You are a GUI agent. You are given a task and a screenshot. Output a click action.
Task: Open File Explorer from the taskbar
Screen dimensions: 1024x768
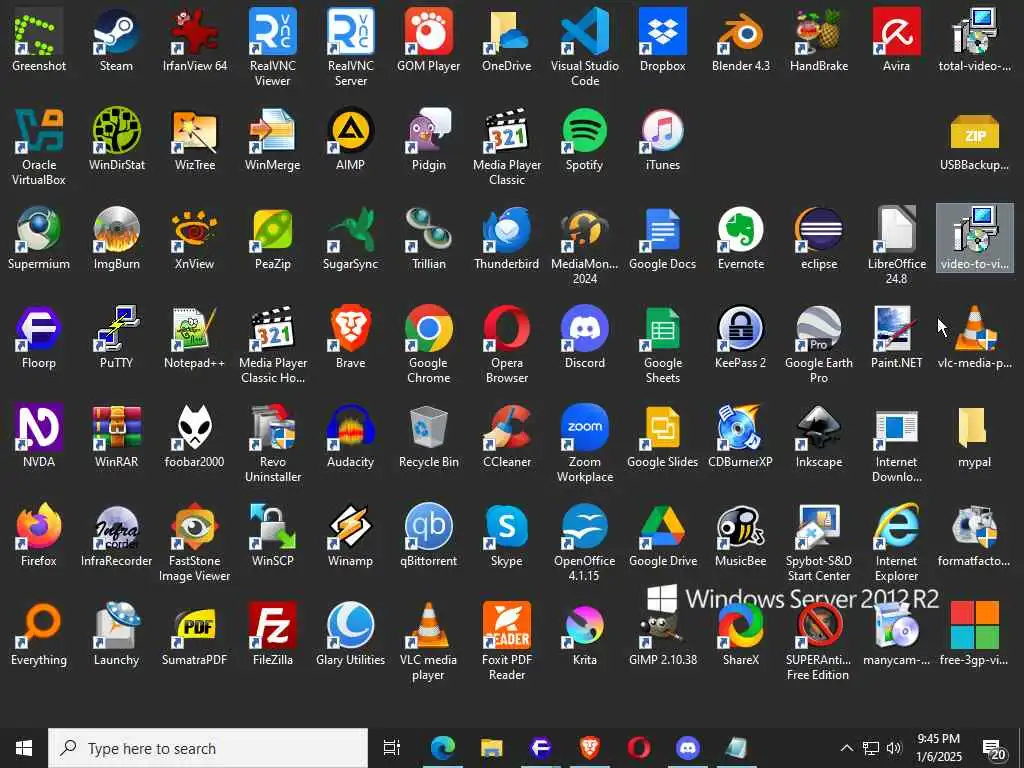(x=492, y=748)
